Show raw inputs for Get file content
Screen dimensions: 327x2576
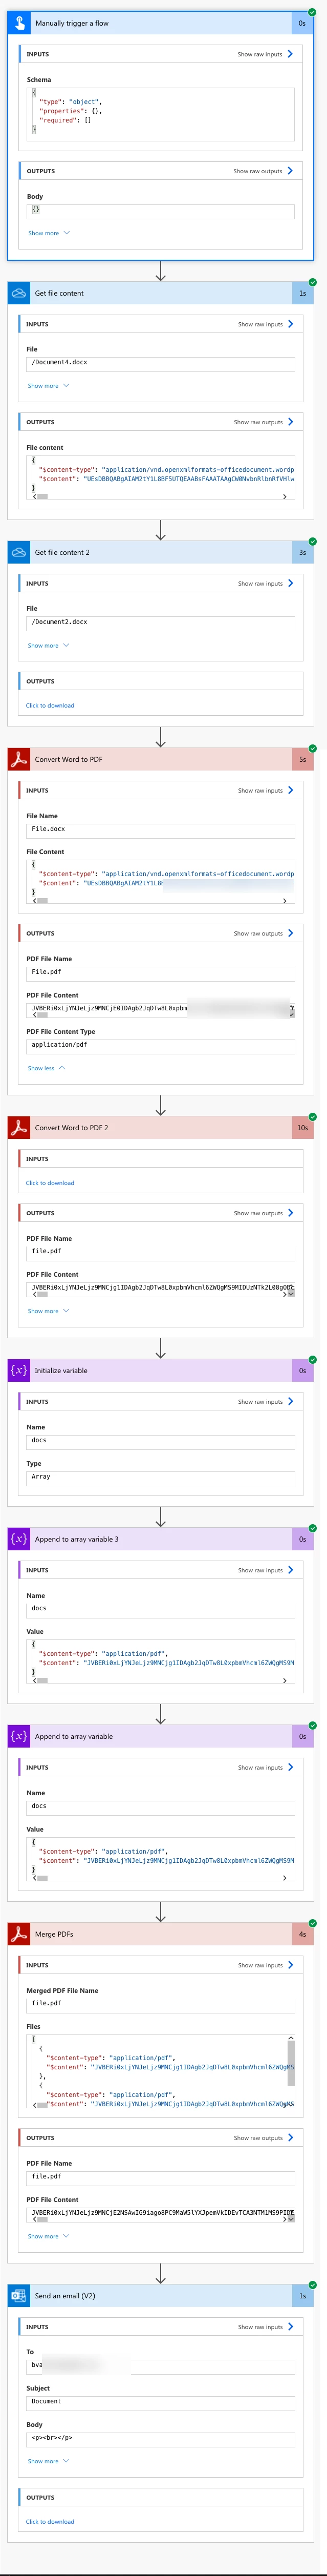click(265, 324)
